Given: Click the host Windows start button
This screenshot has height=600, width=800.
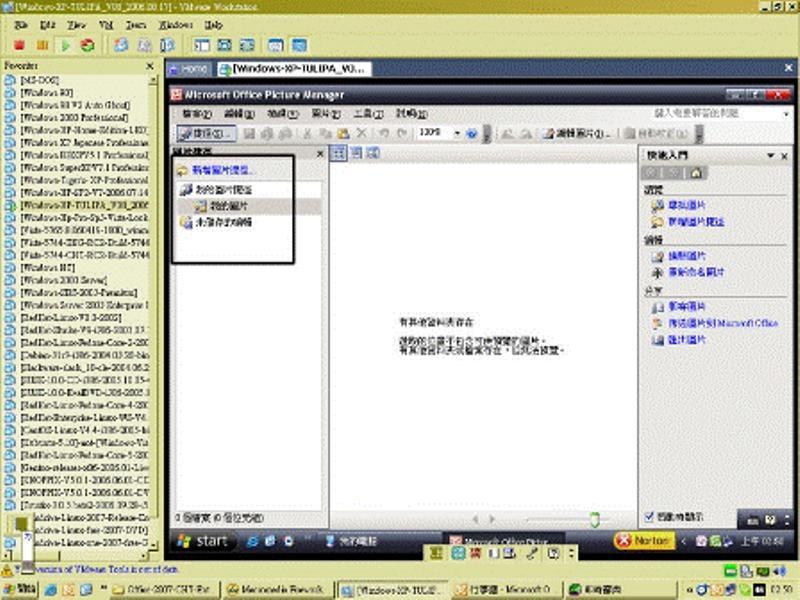Looking at the screenshot, I should [19, 590].
